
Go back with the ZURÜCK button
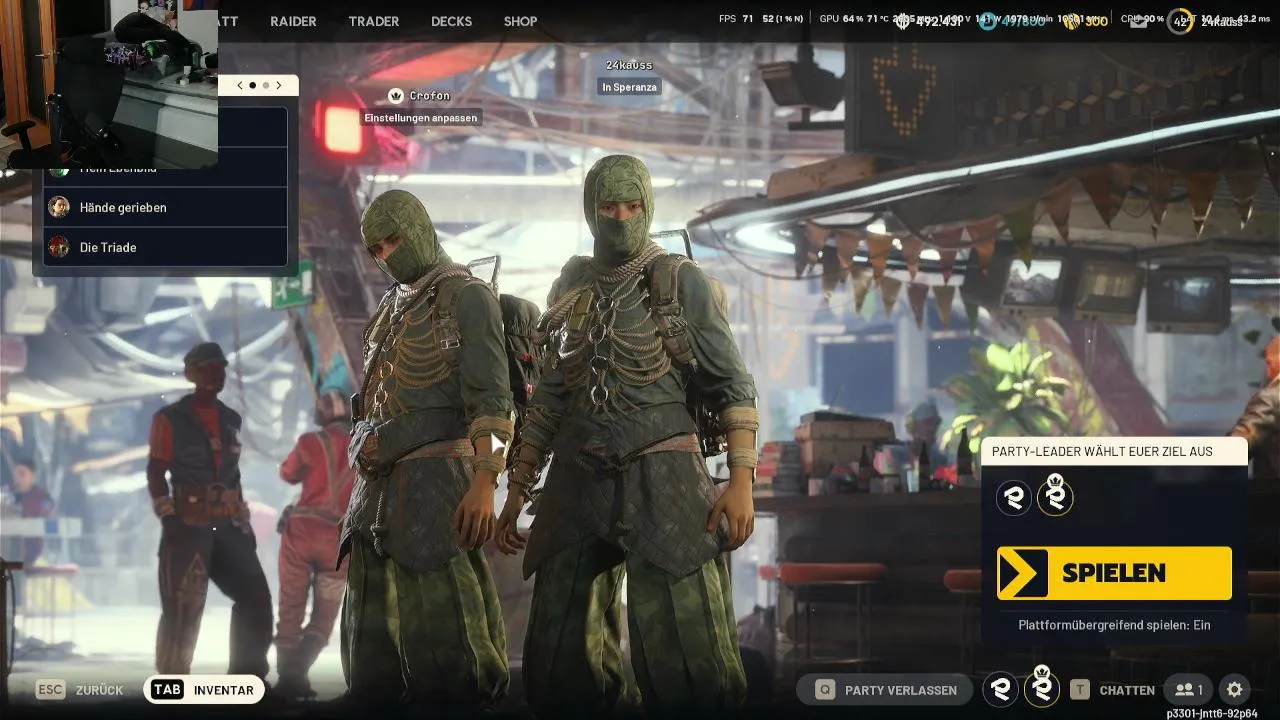click(x=80, y=690)
